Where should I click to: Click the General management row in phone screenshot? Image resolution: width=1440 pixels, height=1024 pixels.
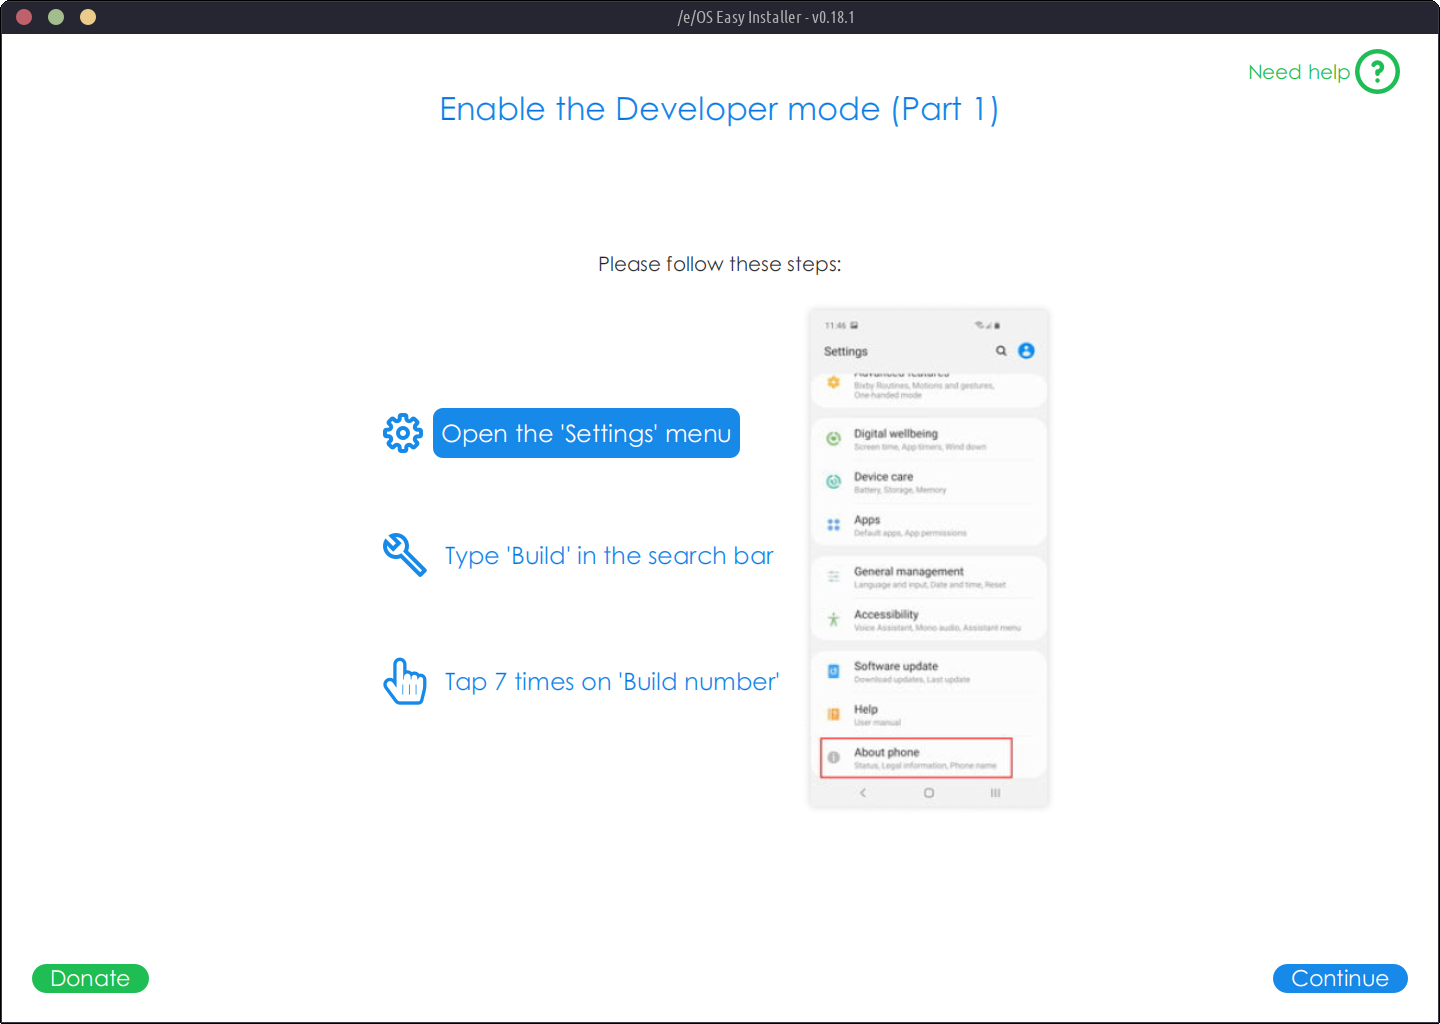click(927, 577)
